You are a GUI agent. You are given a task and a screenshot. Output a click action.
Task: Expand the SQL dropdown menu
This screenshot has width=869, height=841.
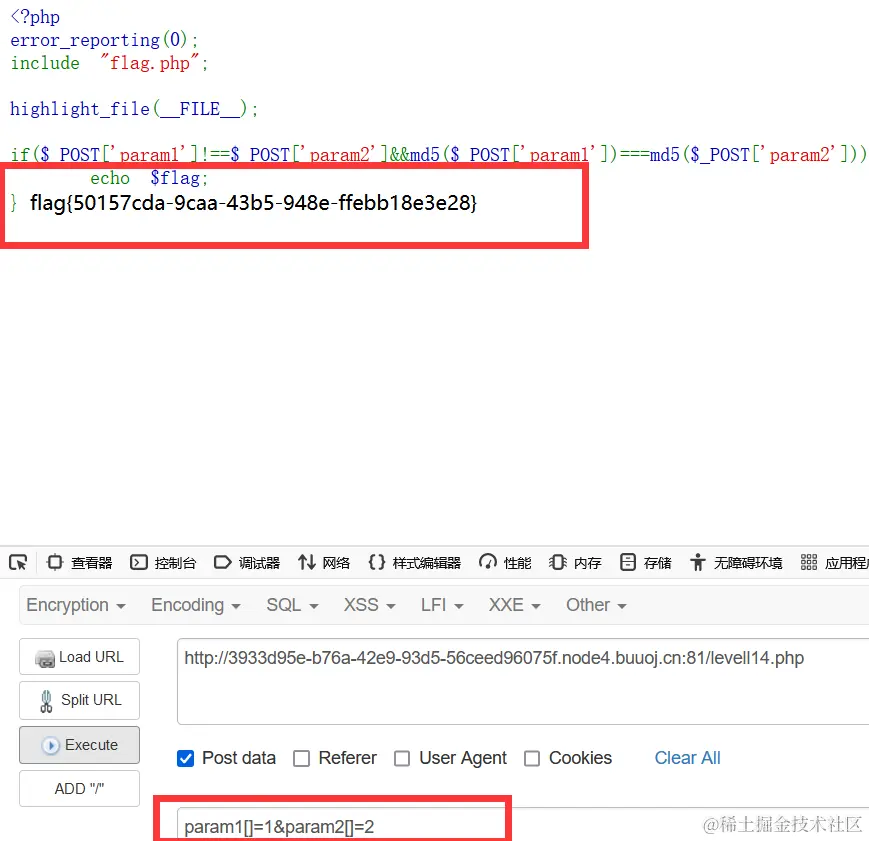[292, 605]
